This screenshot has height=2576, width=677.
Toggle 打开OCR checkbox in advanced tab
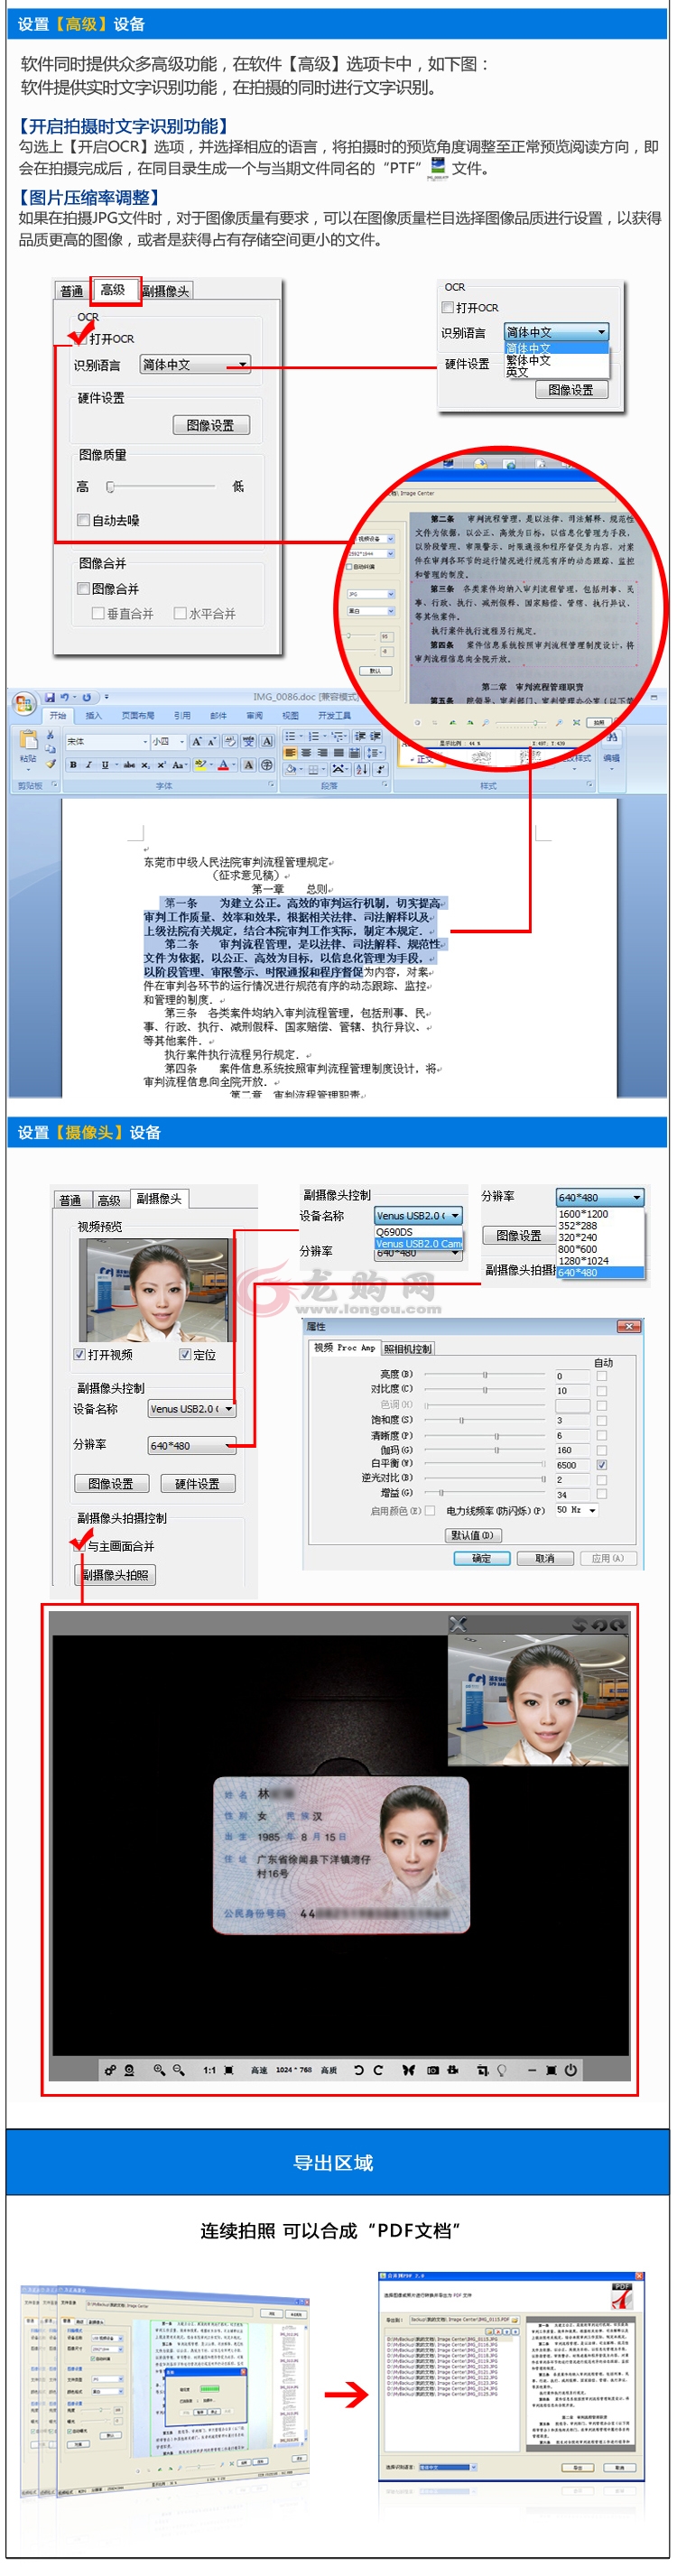pyautogui.click(x=83, y=338)
